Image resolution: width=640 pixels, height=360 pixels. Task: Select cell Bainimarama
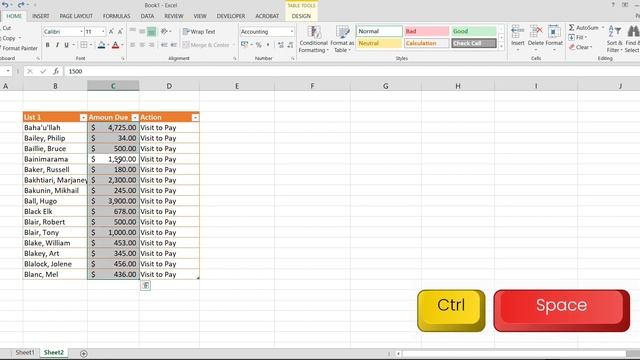[x=55, y=159]
